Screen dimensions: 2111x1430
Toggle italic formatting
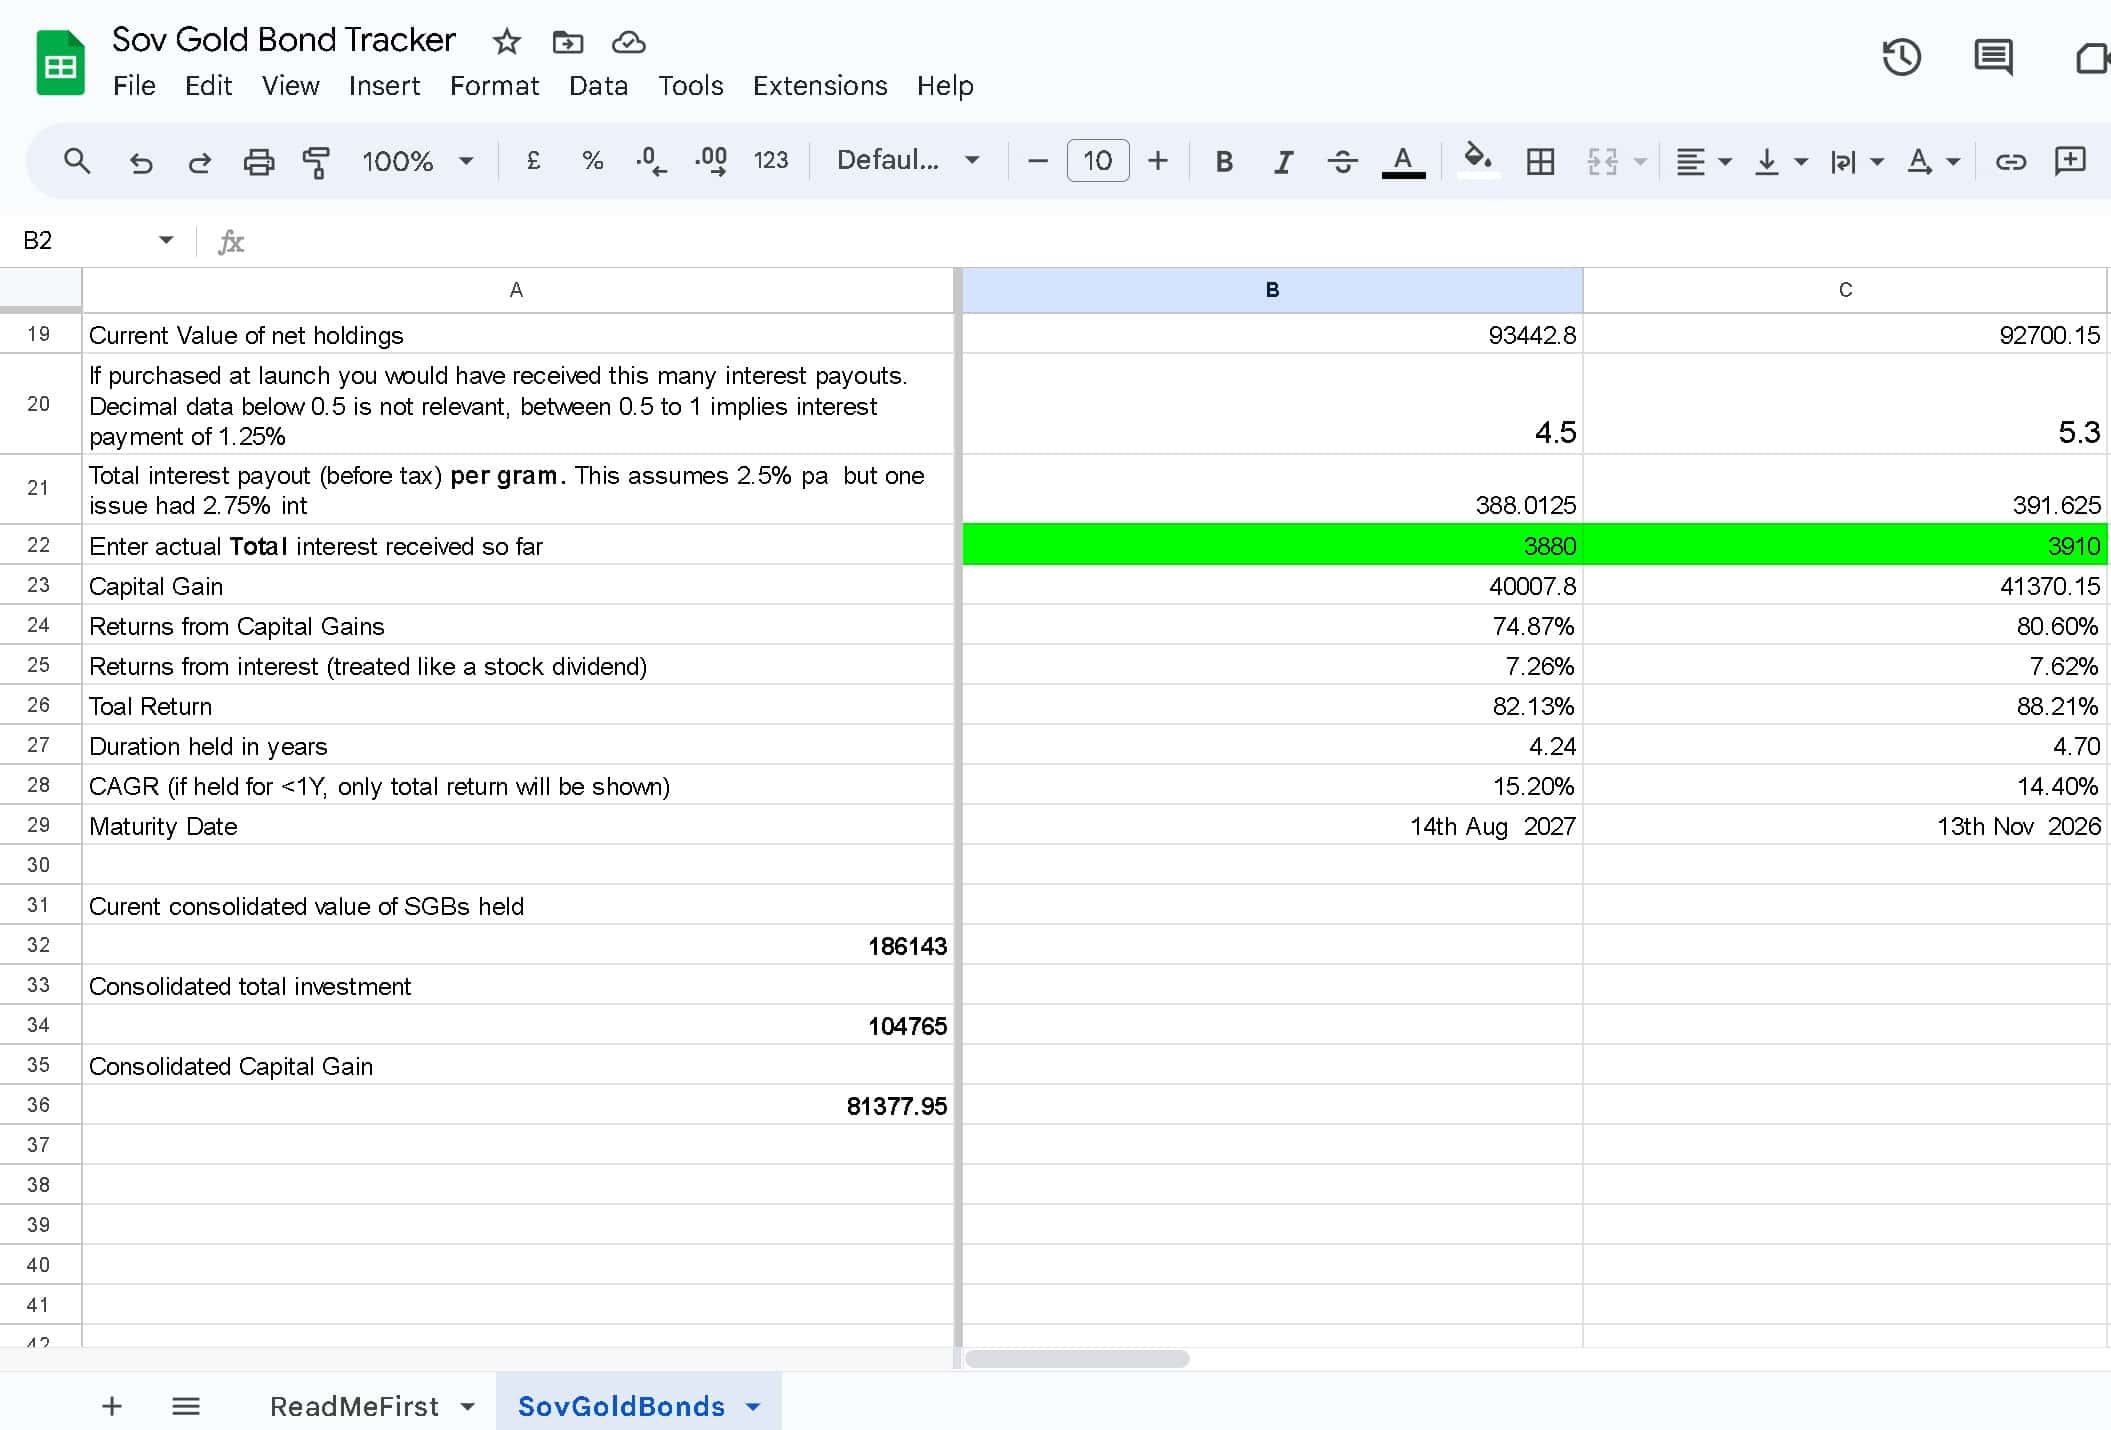[1283, 161]
